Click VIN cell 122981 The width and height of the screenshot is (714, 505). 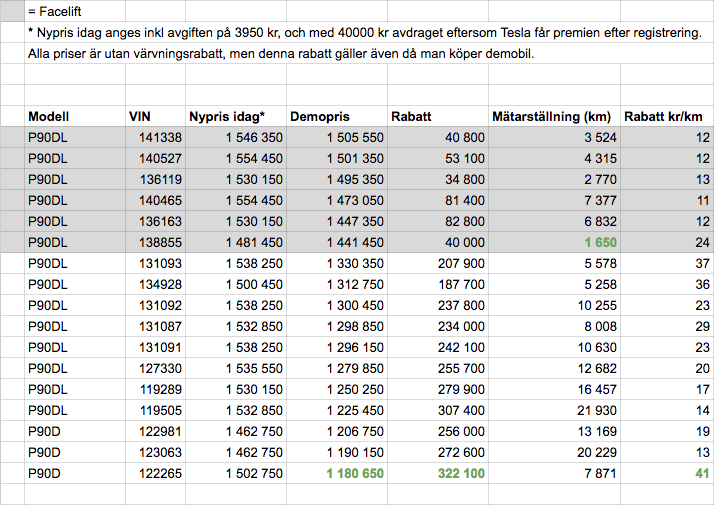(x=160, y=432)
